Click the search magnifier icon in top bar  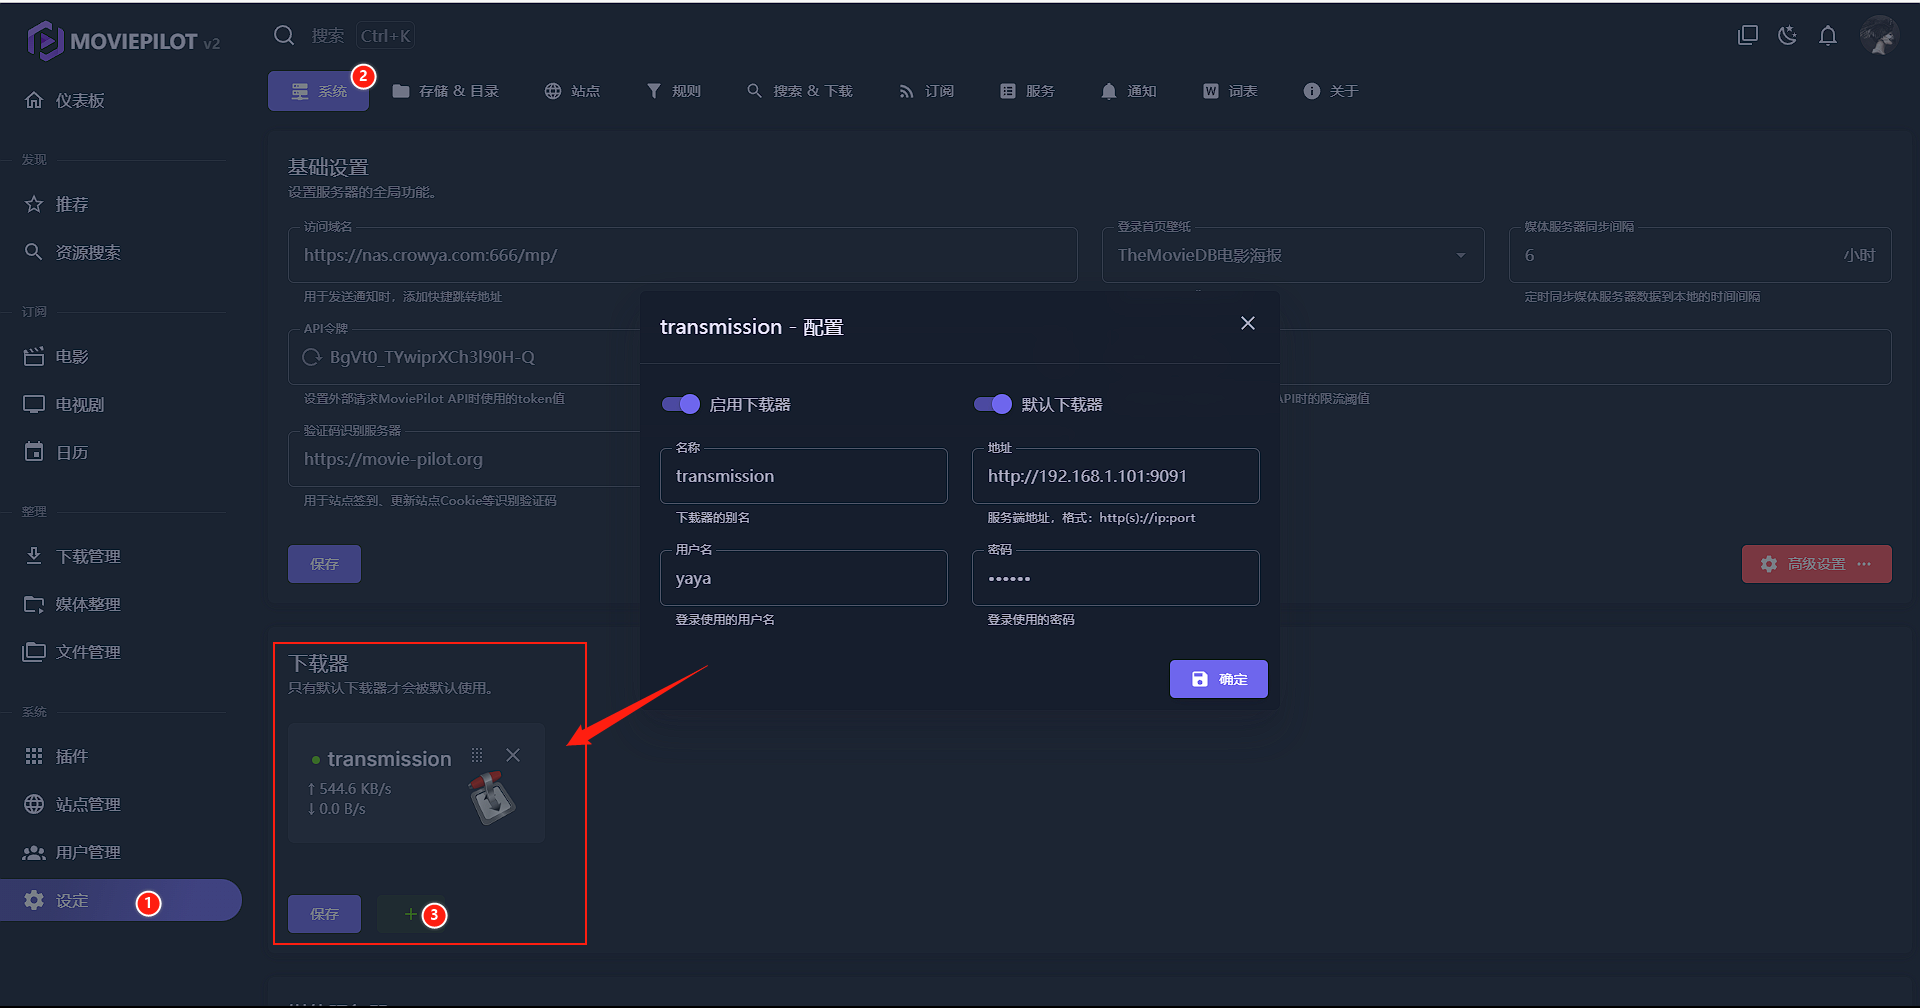284,36
